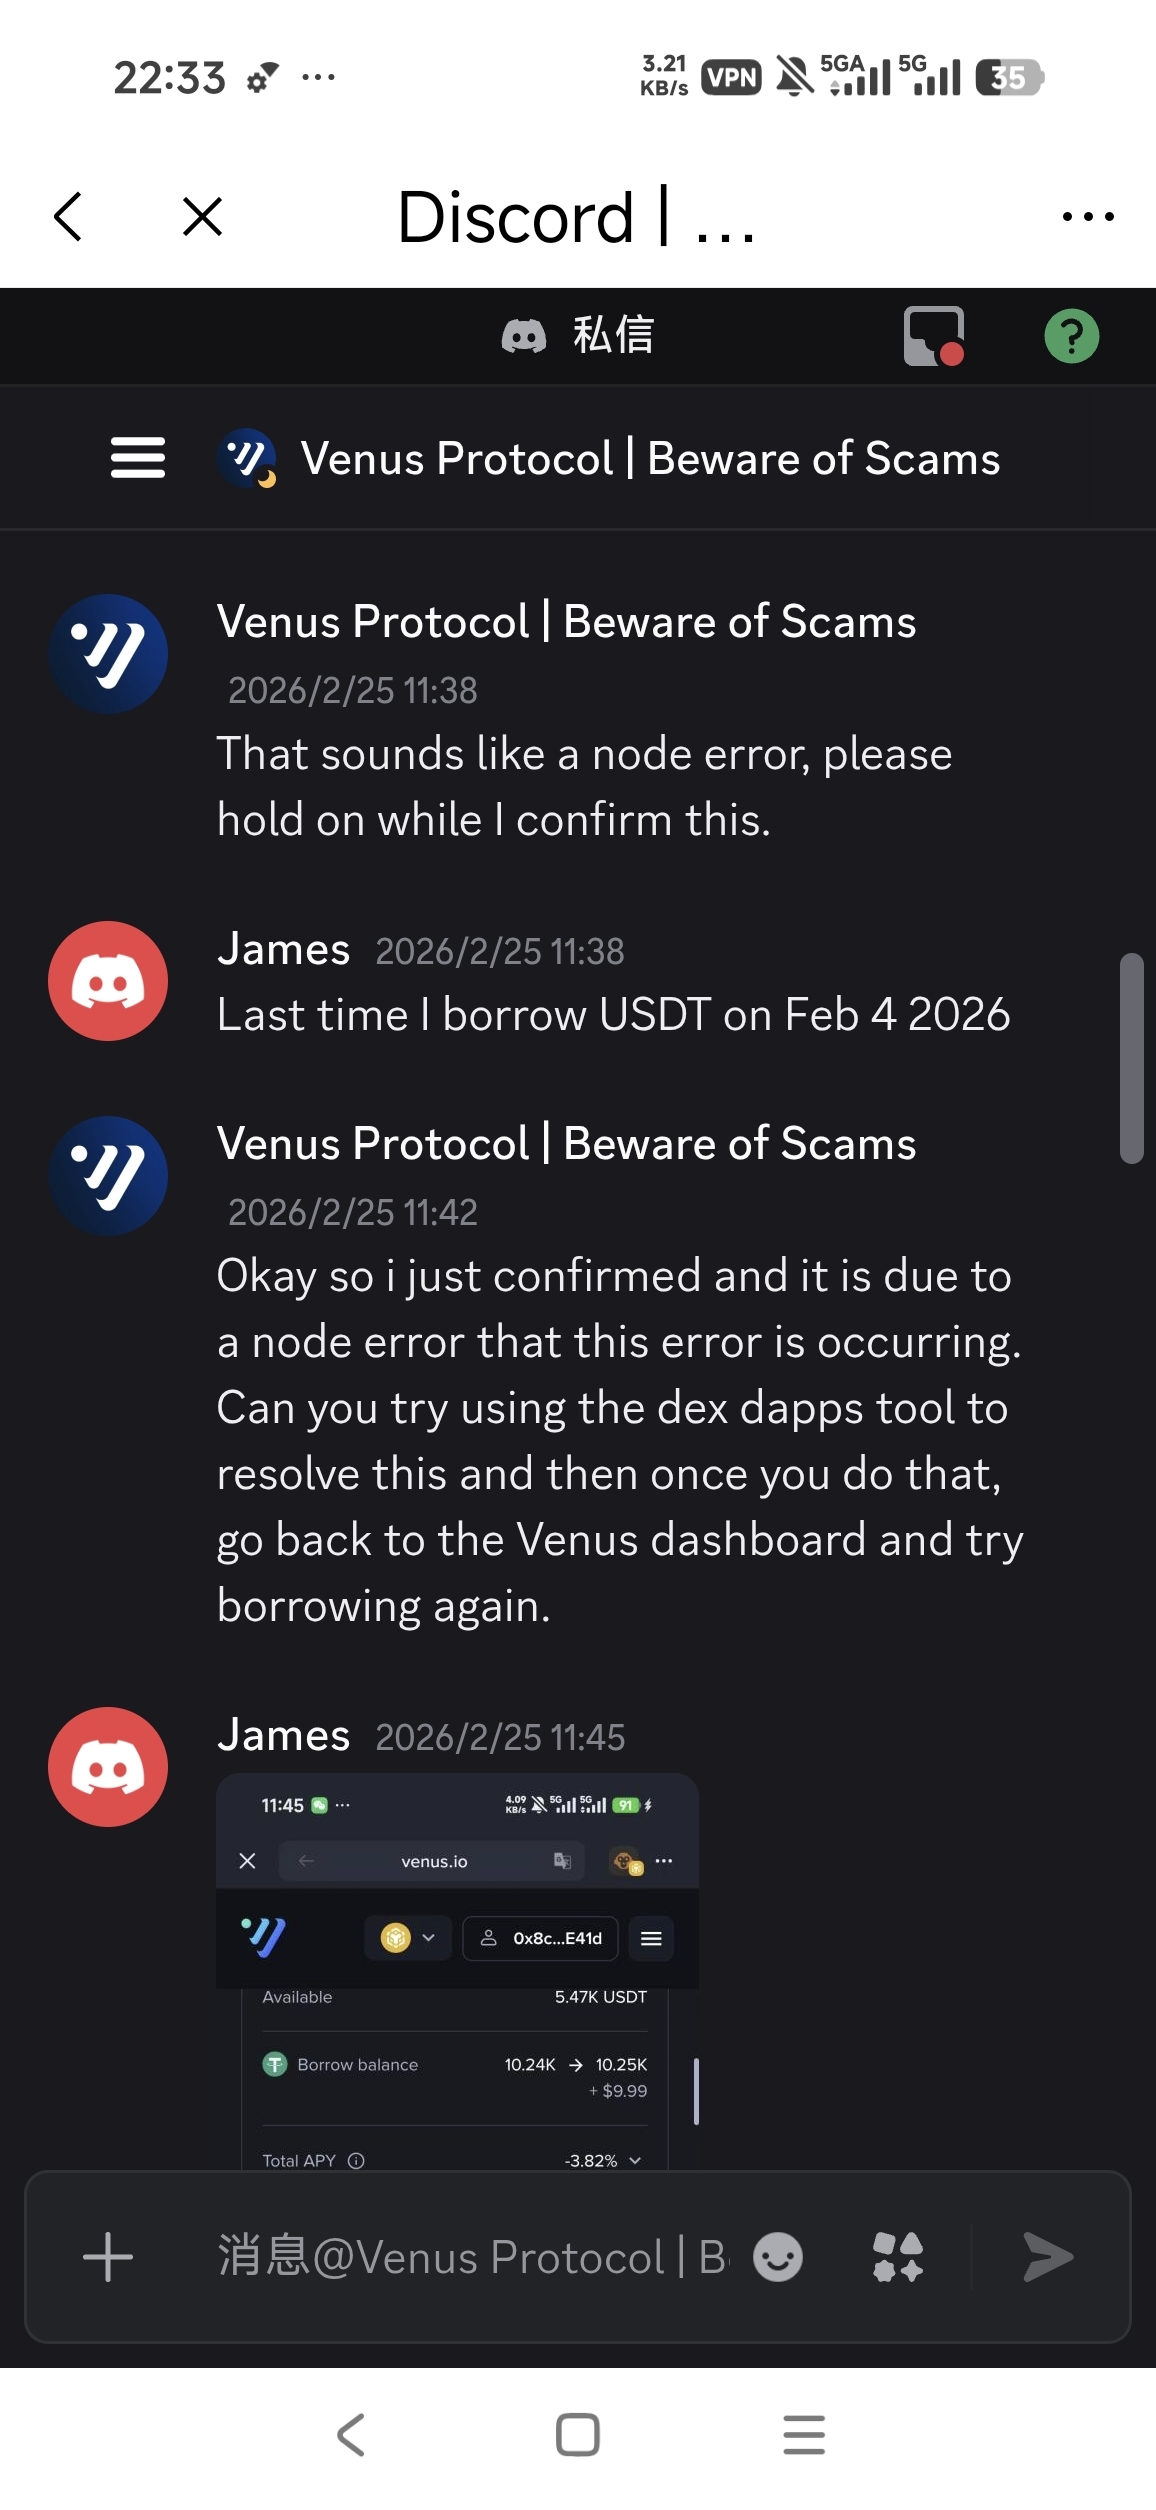Type in the message input field
This screenshot has height=2510, width=1156.
tap(470, 2257)
